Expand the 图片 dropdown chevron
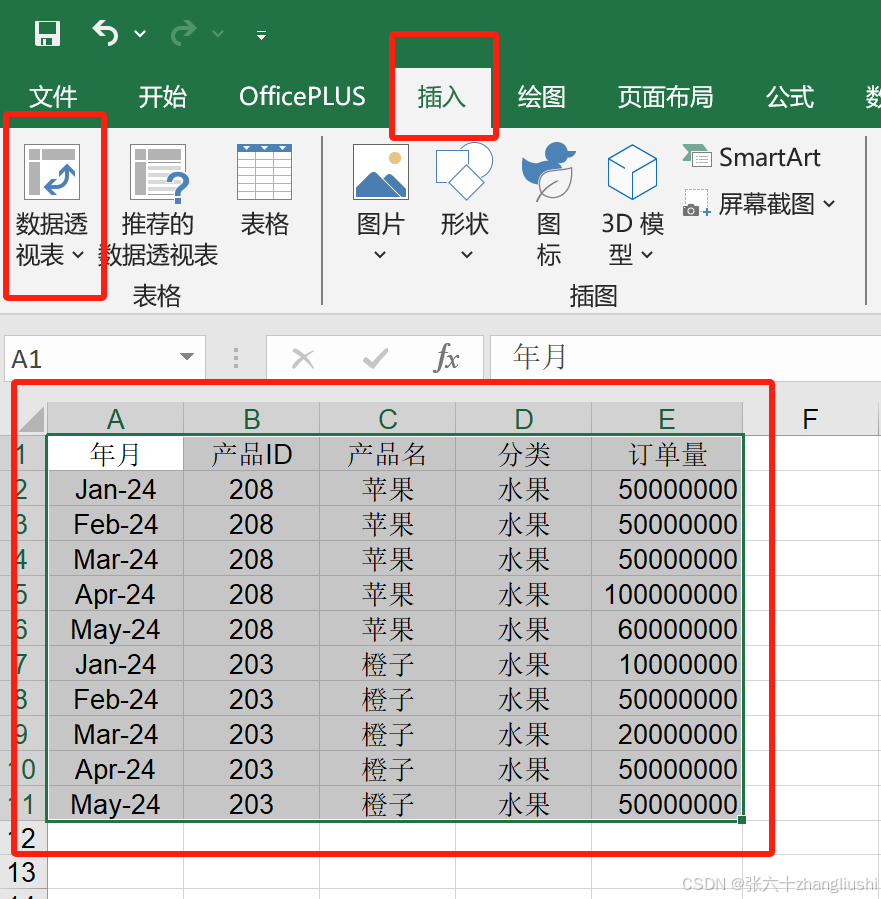 coord(380,255)
